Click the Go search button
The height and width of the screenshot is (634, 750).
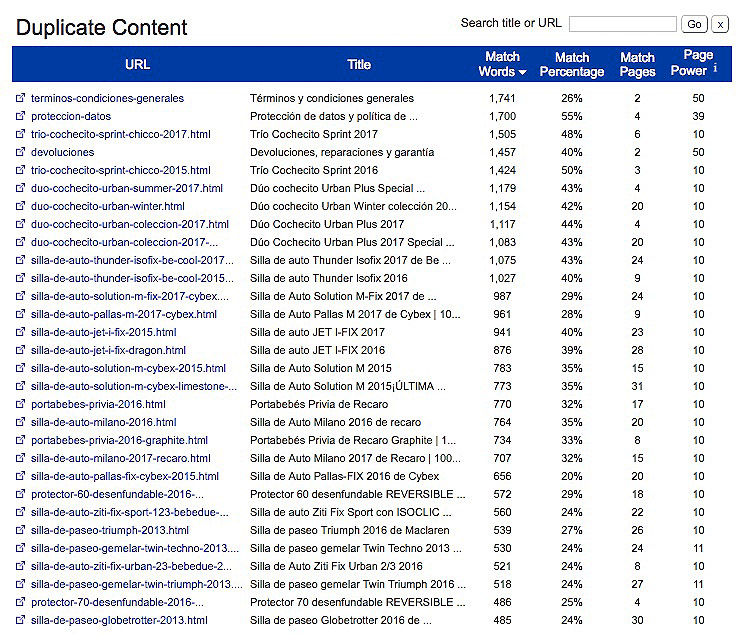tap(694, 24)
